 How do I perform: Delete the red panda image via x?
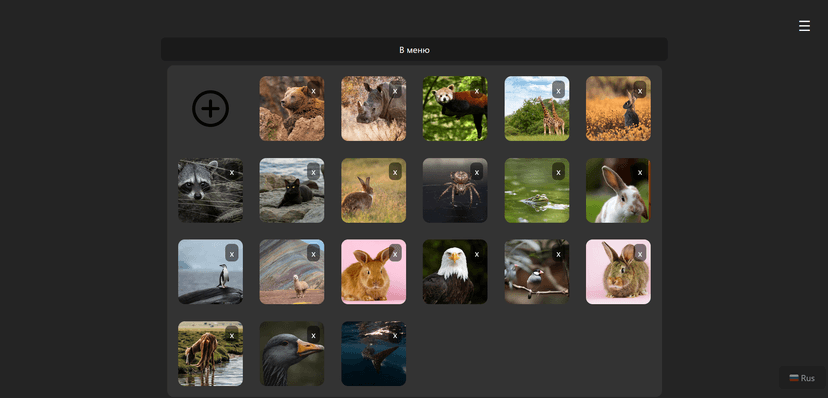pyautogui.click(x=477, y=90)
